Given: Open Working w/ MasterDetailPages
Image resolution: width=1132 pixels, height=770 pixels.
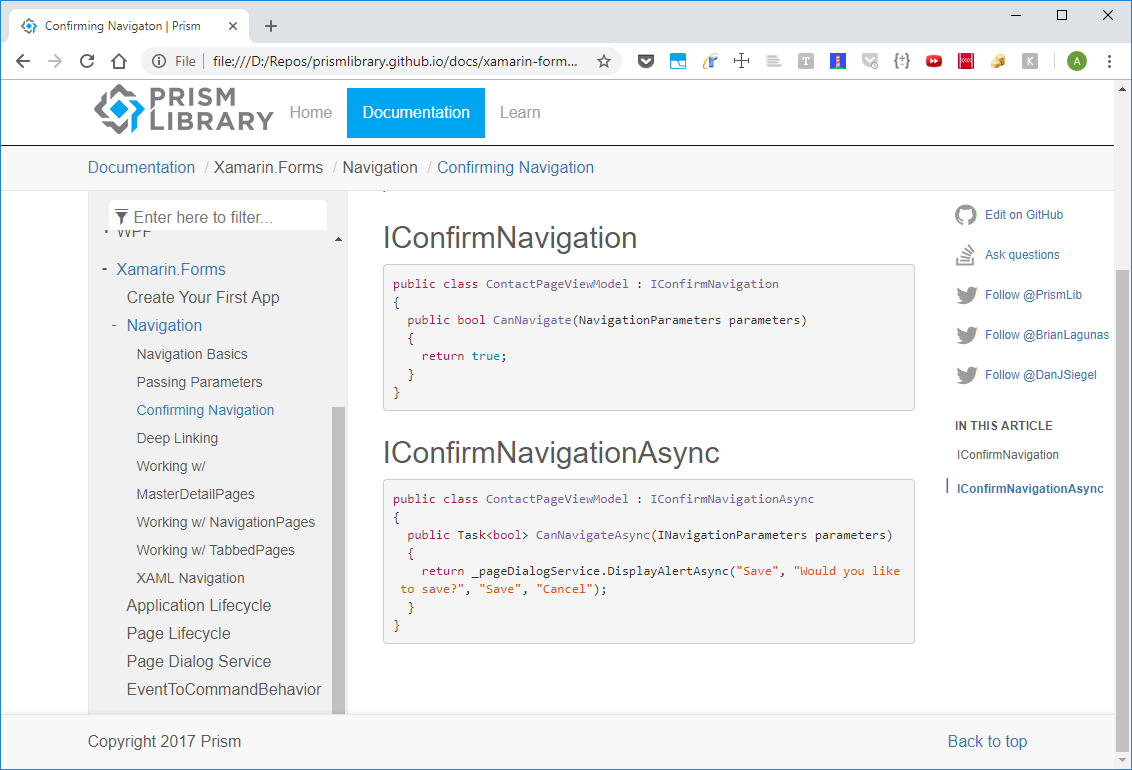Looking at the screenshot, I should coord(196,480).
